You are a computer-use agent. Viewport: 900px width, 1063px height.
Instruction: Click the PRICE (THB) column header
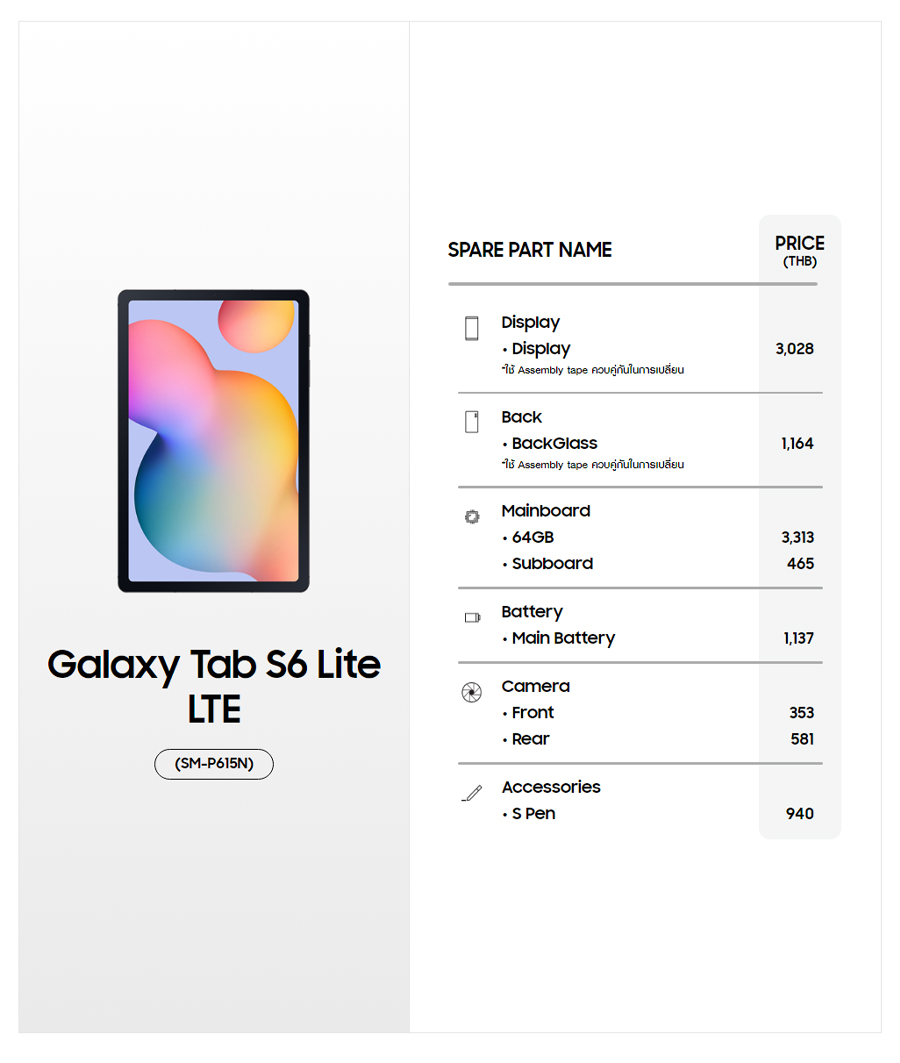[799, 251]
